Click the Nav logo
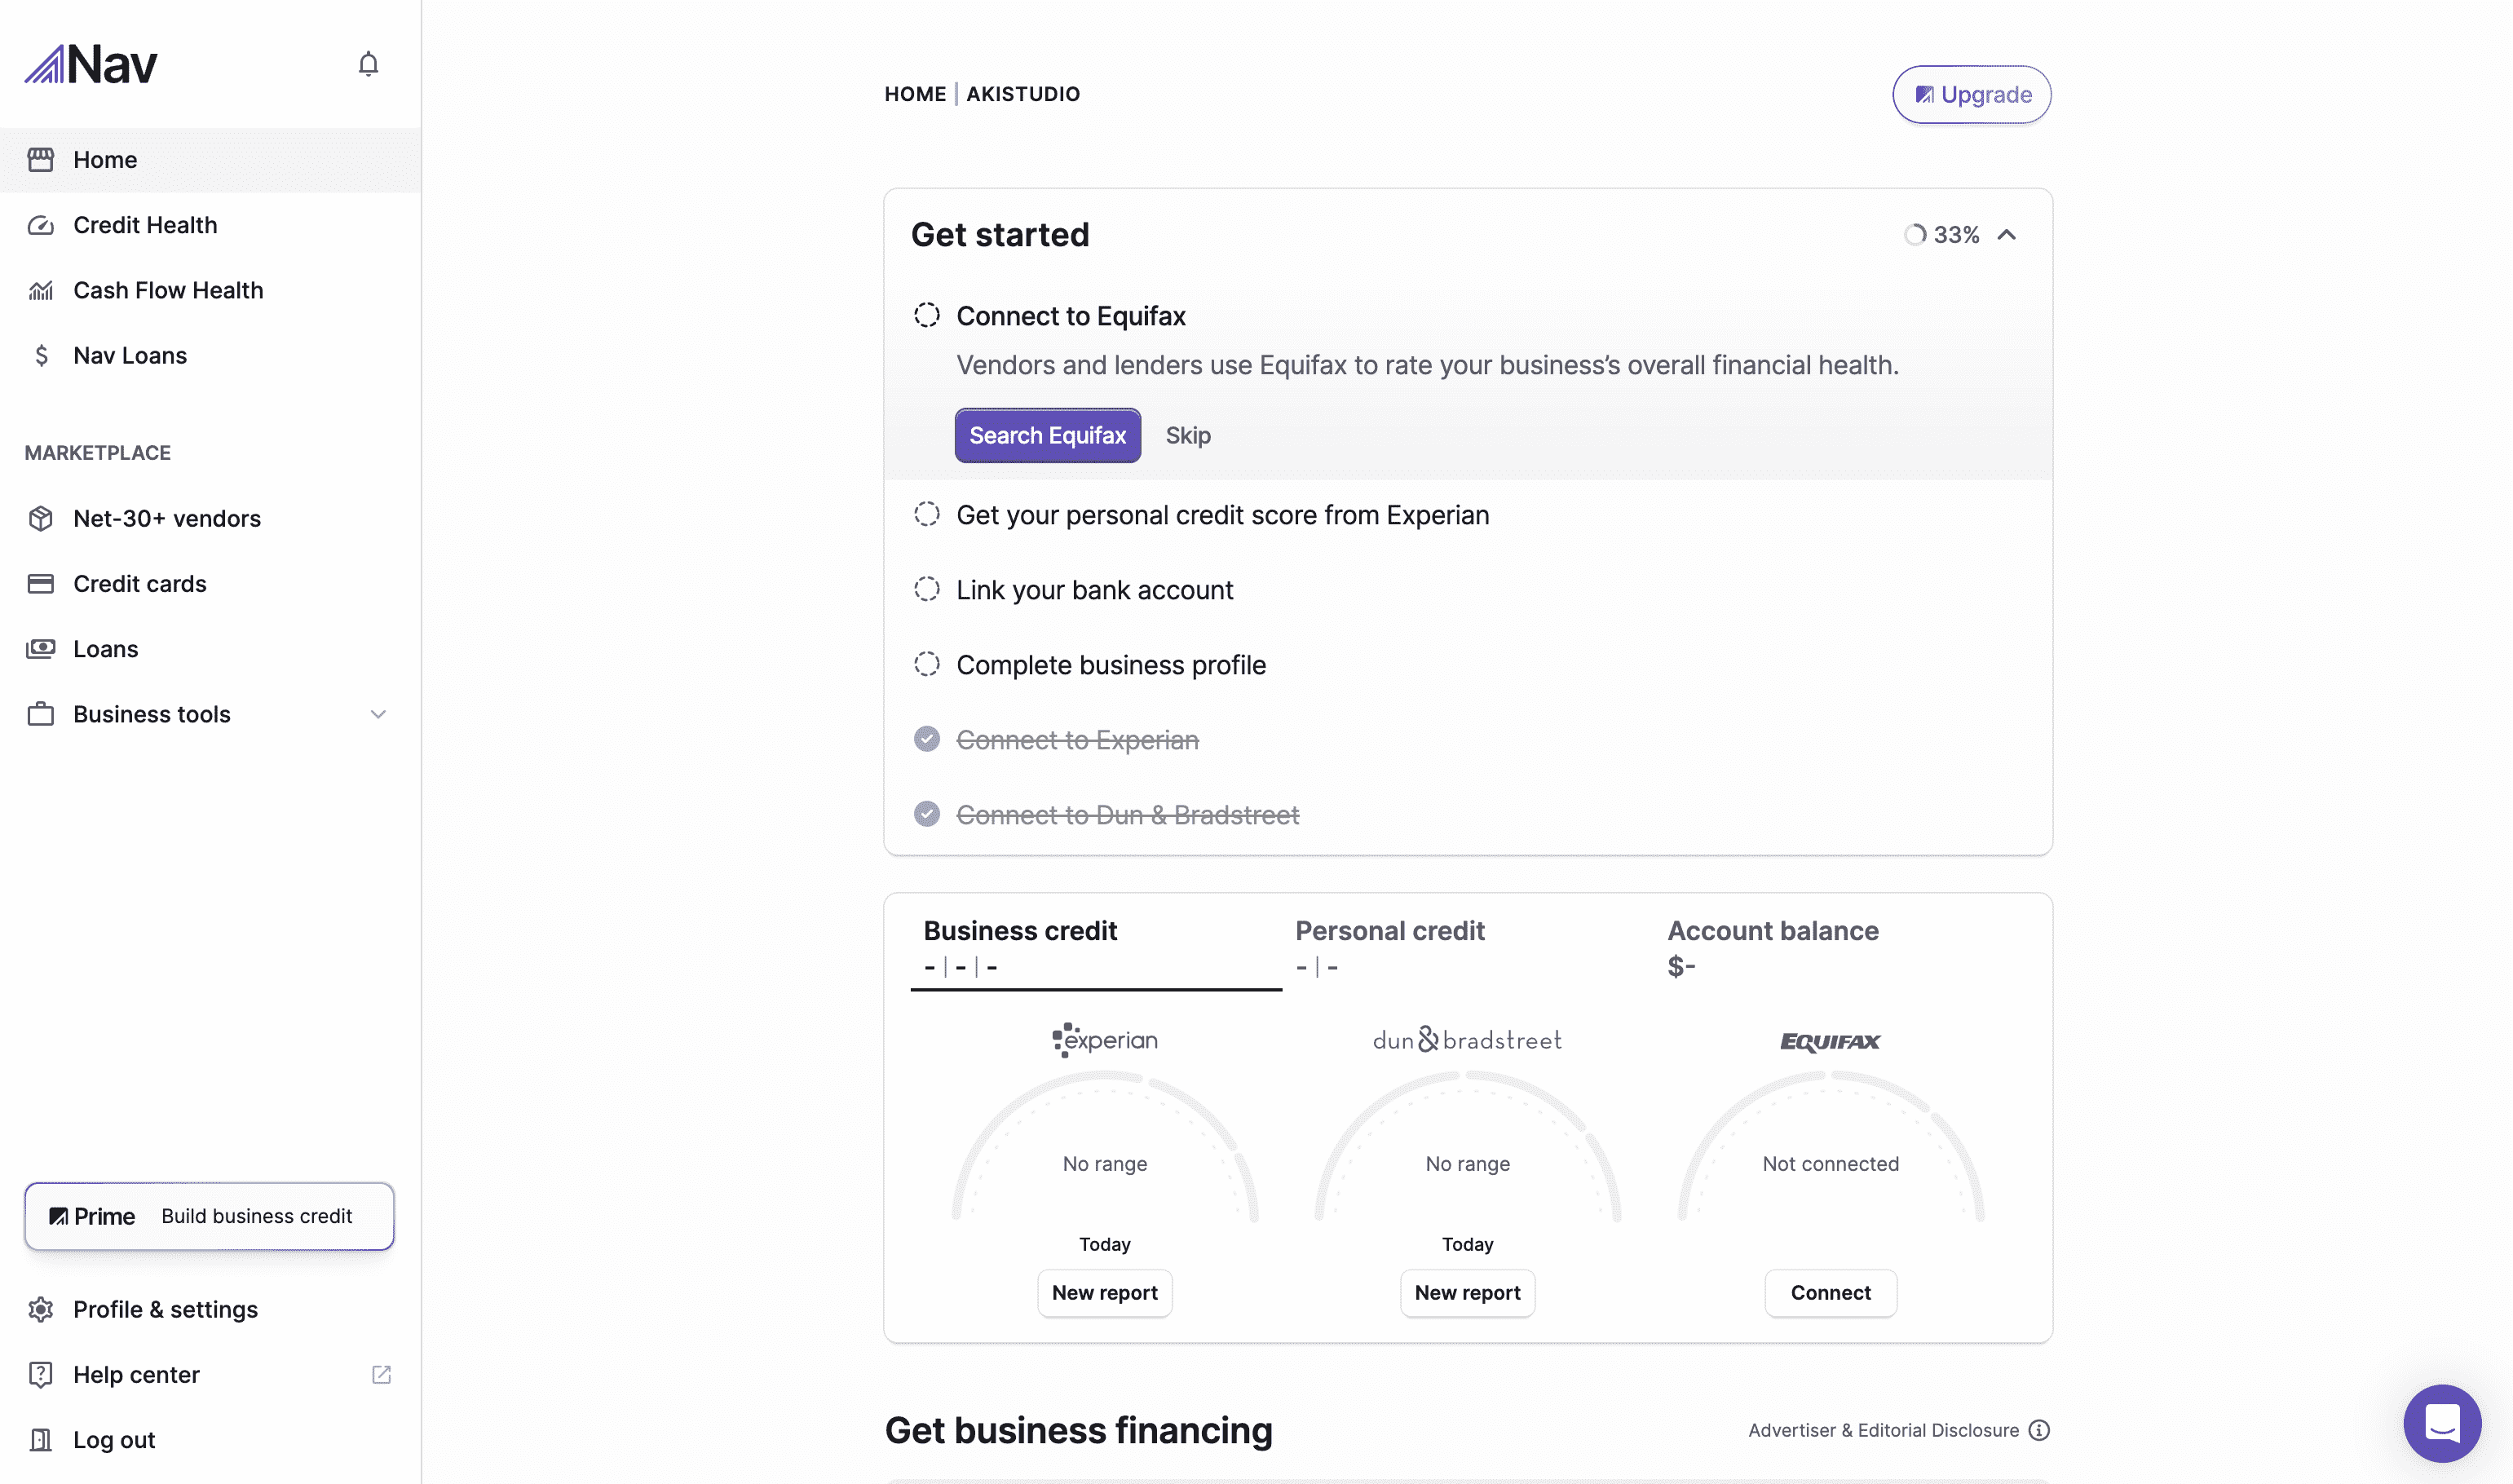Screen dimensions: 2513x1484 [91, 65]
